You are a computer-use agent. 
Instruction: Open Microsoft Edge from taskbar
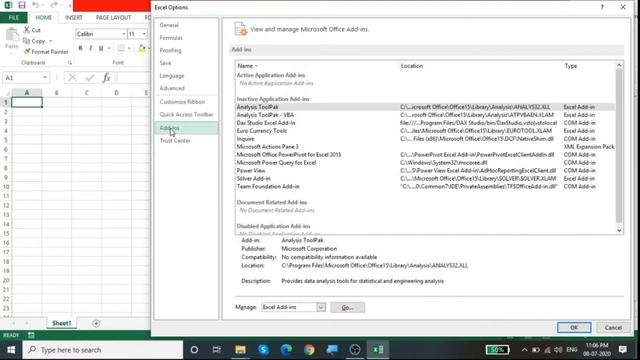click(286, 350)
